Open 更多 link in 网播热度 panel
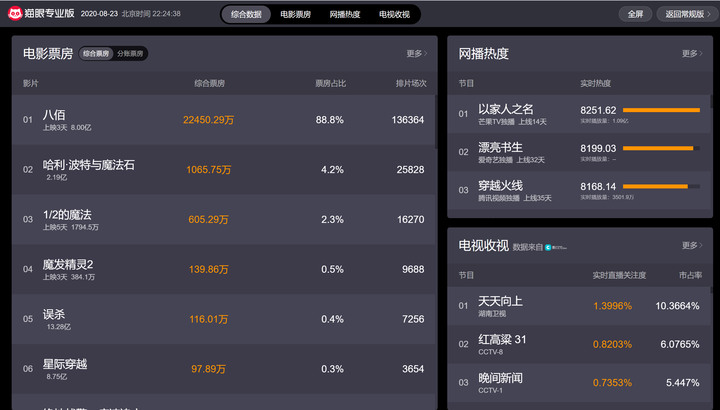 692,54
